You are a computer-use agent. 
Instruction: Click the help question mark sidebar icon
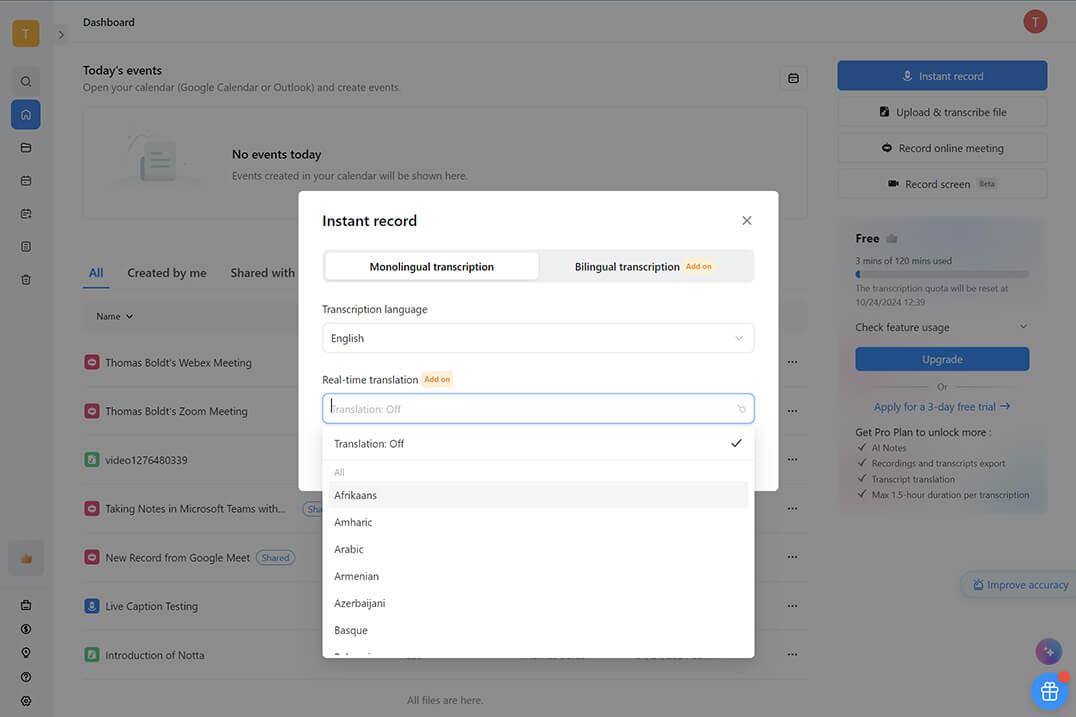[x=25, y=677]
